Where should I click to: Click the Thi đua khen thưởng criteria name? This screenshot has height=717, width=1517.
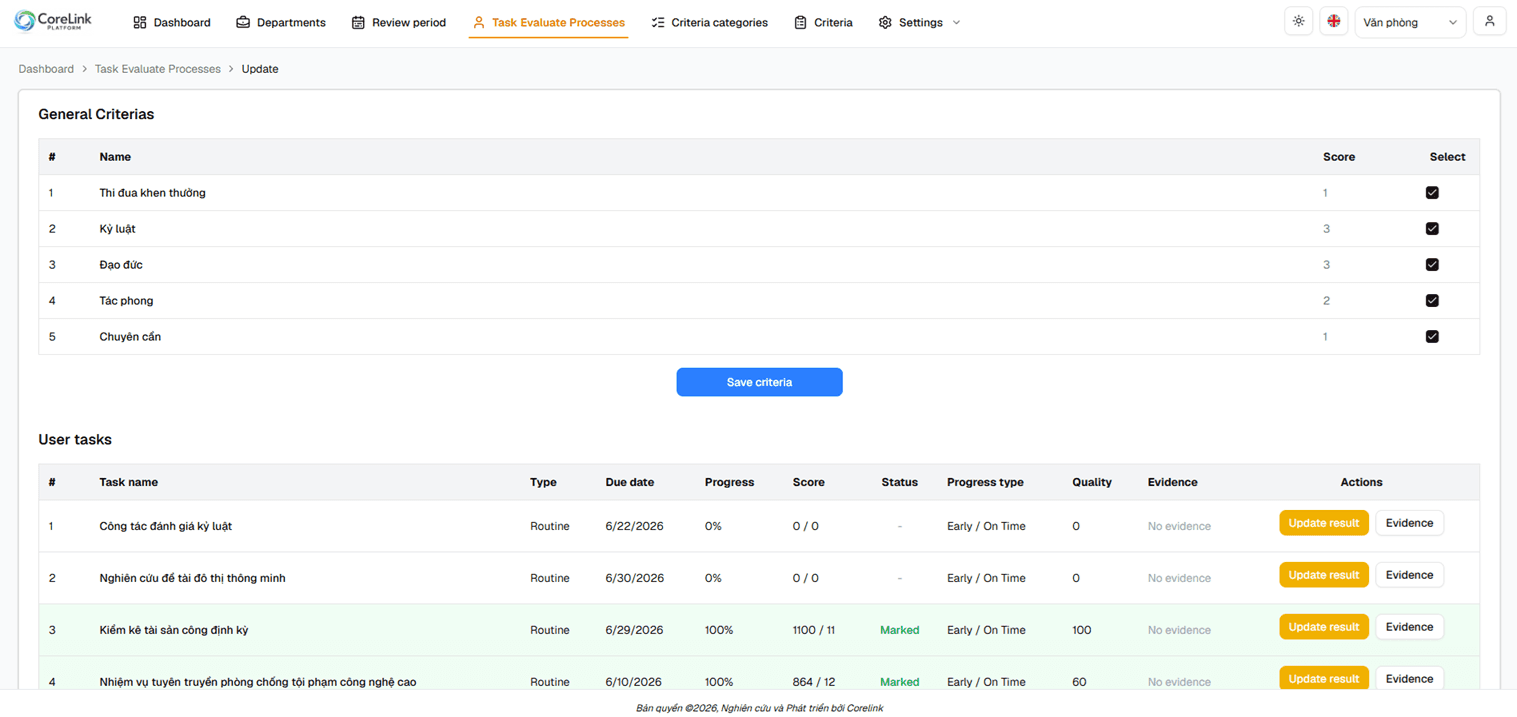153,193
